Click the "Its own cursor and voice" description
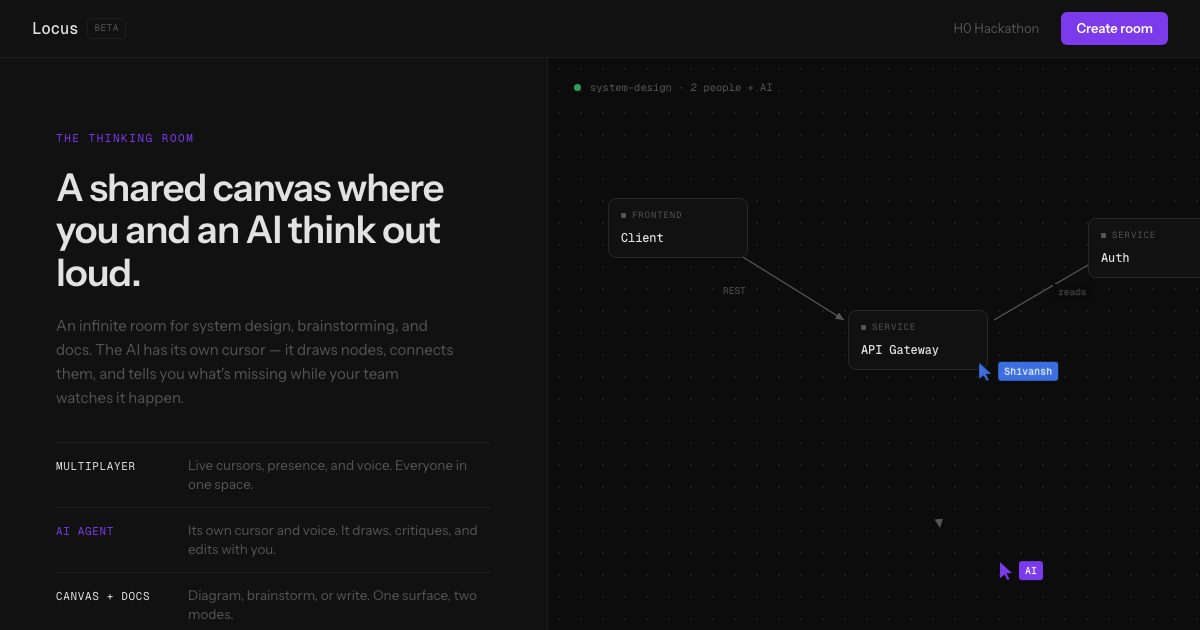The width and height of the screenshot is (1200, 630). coord(333,540)
